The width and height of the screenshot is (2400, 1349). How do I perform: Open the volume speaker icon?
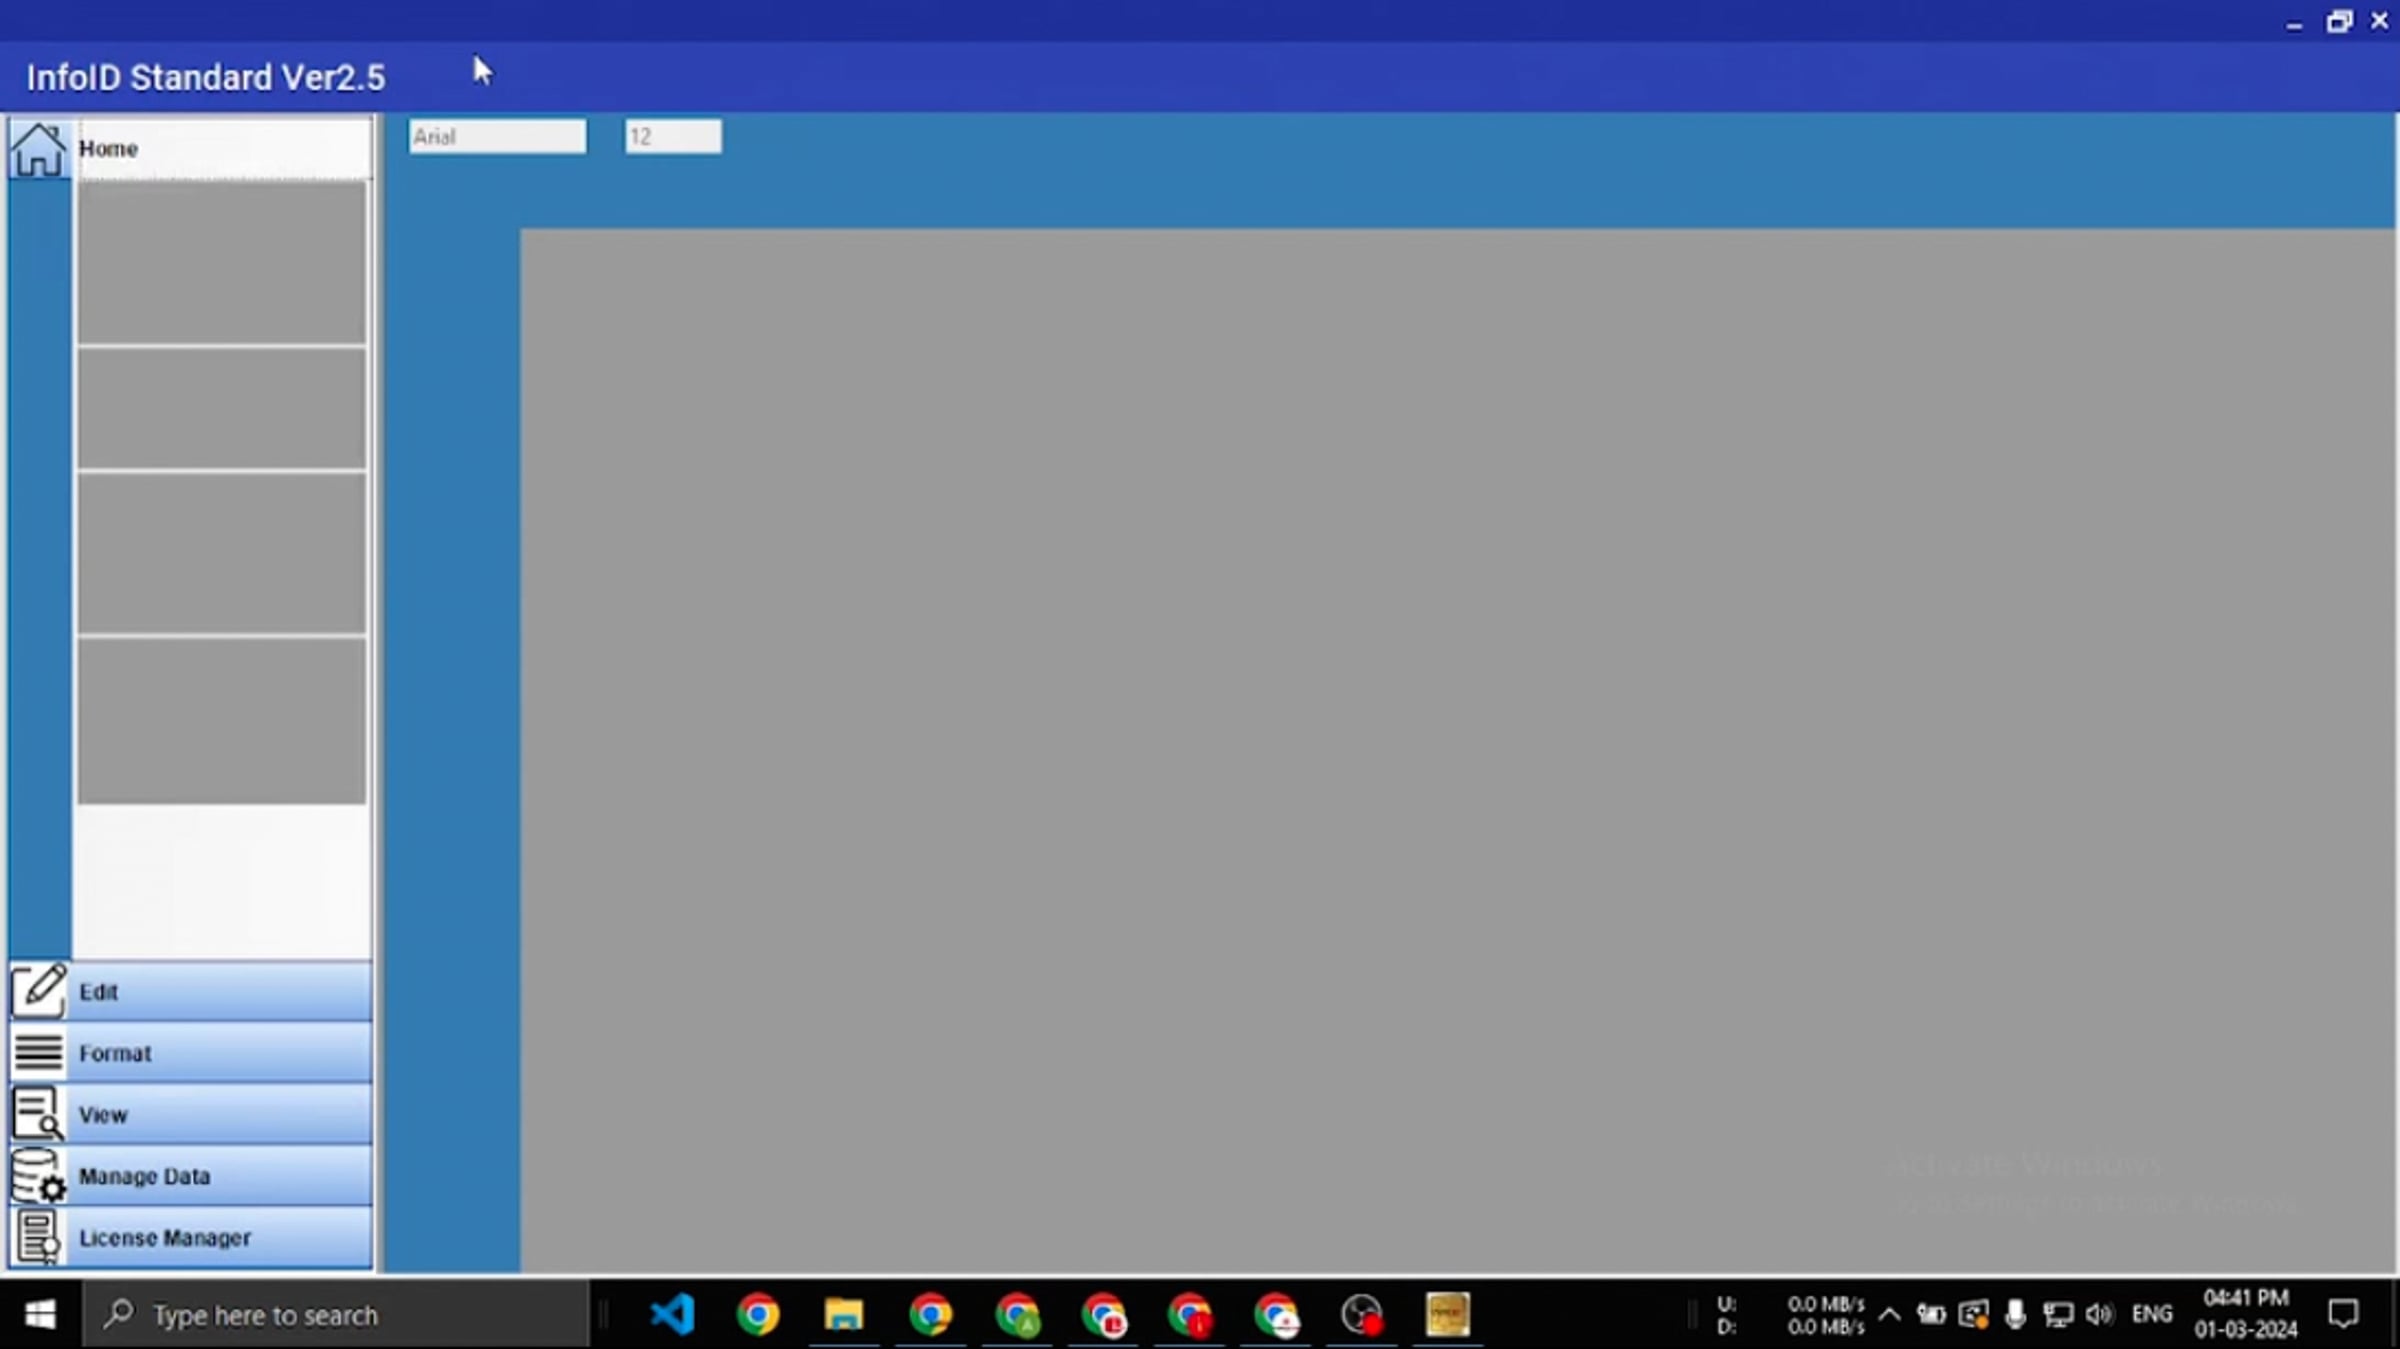2099,1314
